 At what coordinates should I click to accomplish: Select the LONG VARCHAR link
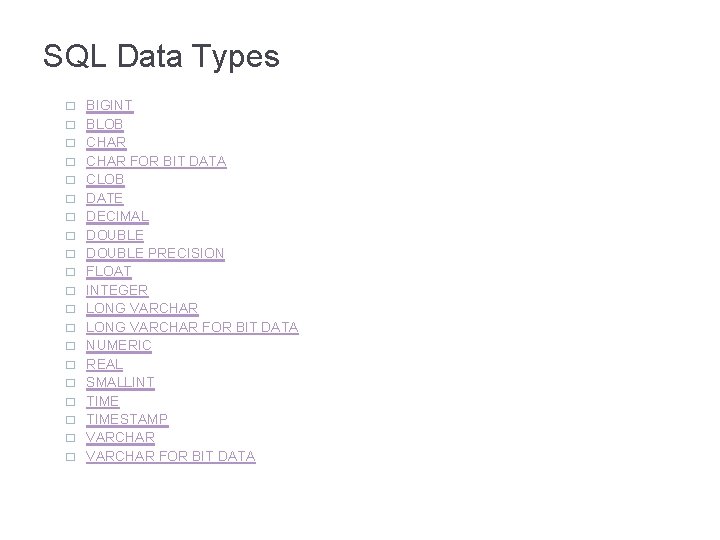coord(142,308)
